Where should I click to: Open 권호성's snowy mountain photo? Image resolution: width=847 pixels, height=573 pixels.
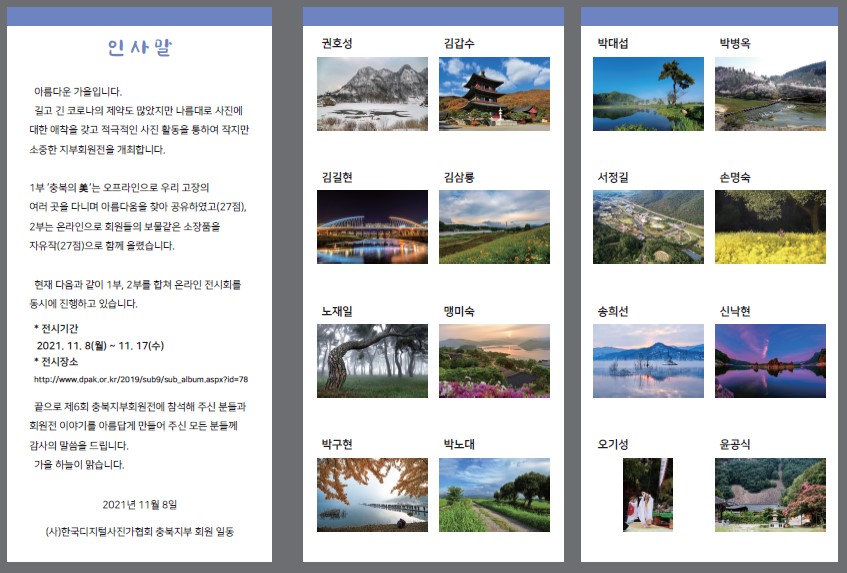click(x=372, y=94)
